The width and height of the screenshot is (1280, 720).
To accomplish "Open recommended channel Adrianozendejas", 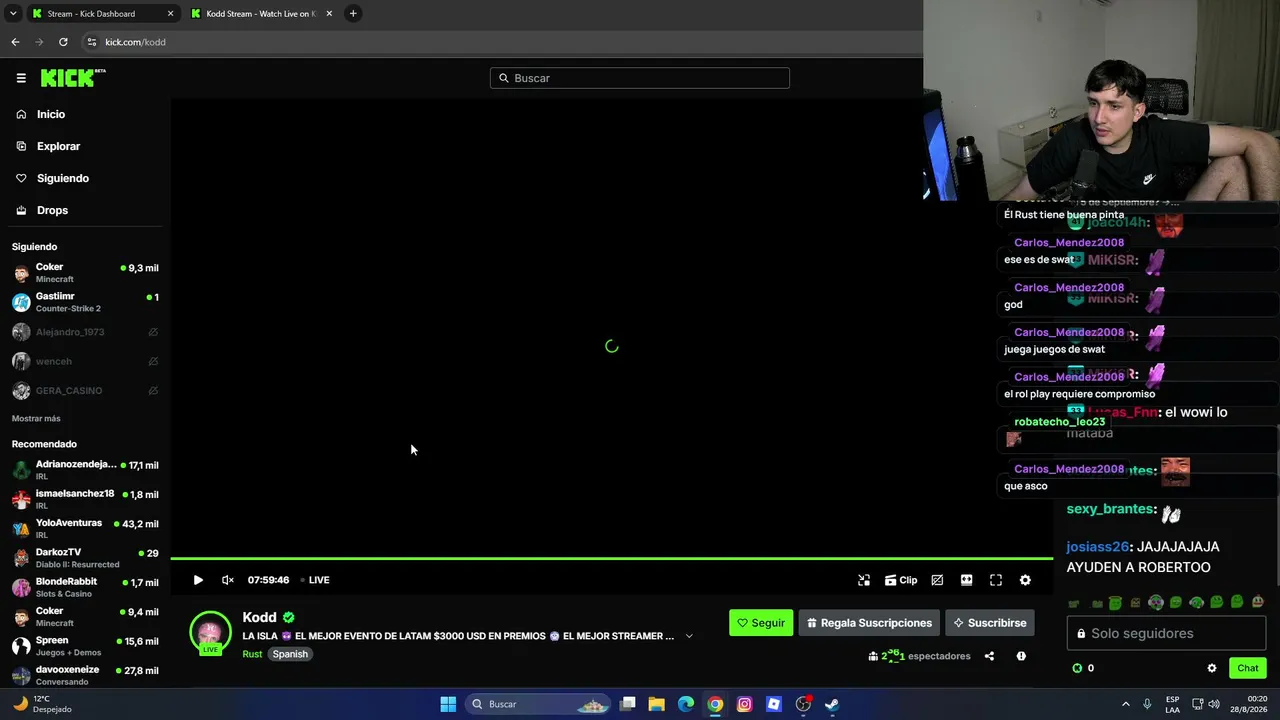I will pos(85,470).
